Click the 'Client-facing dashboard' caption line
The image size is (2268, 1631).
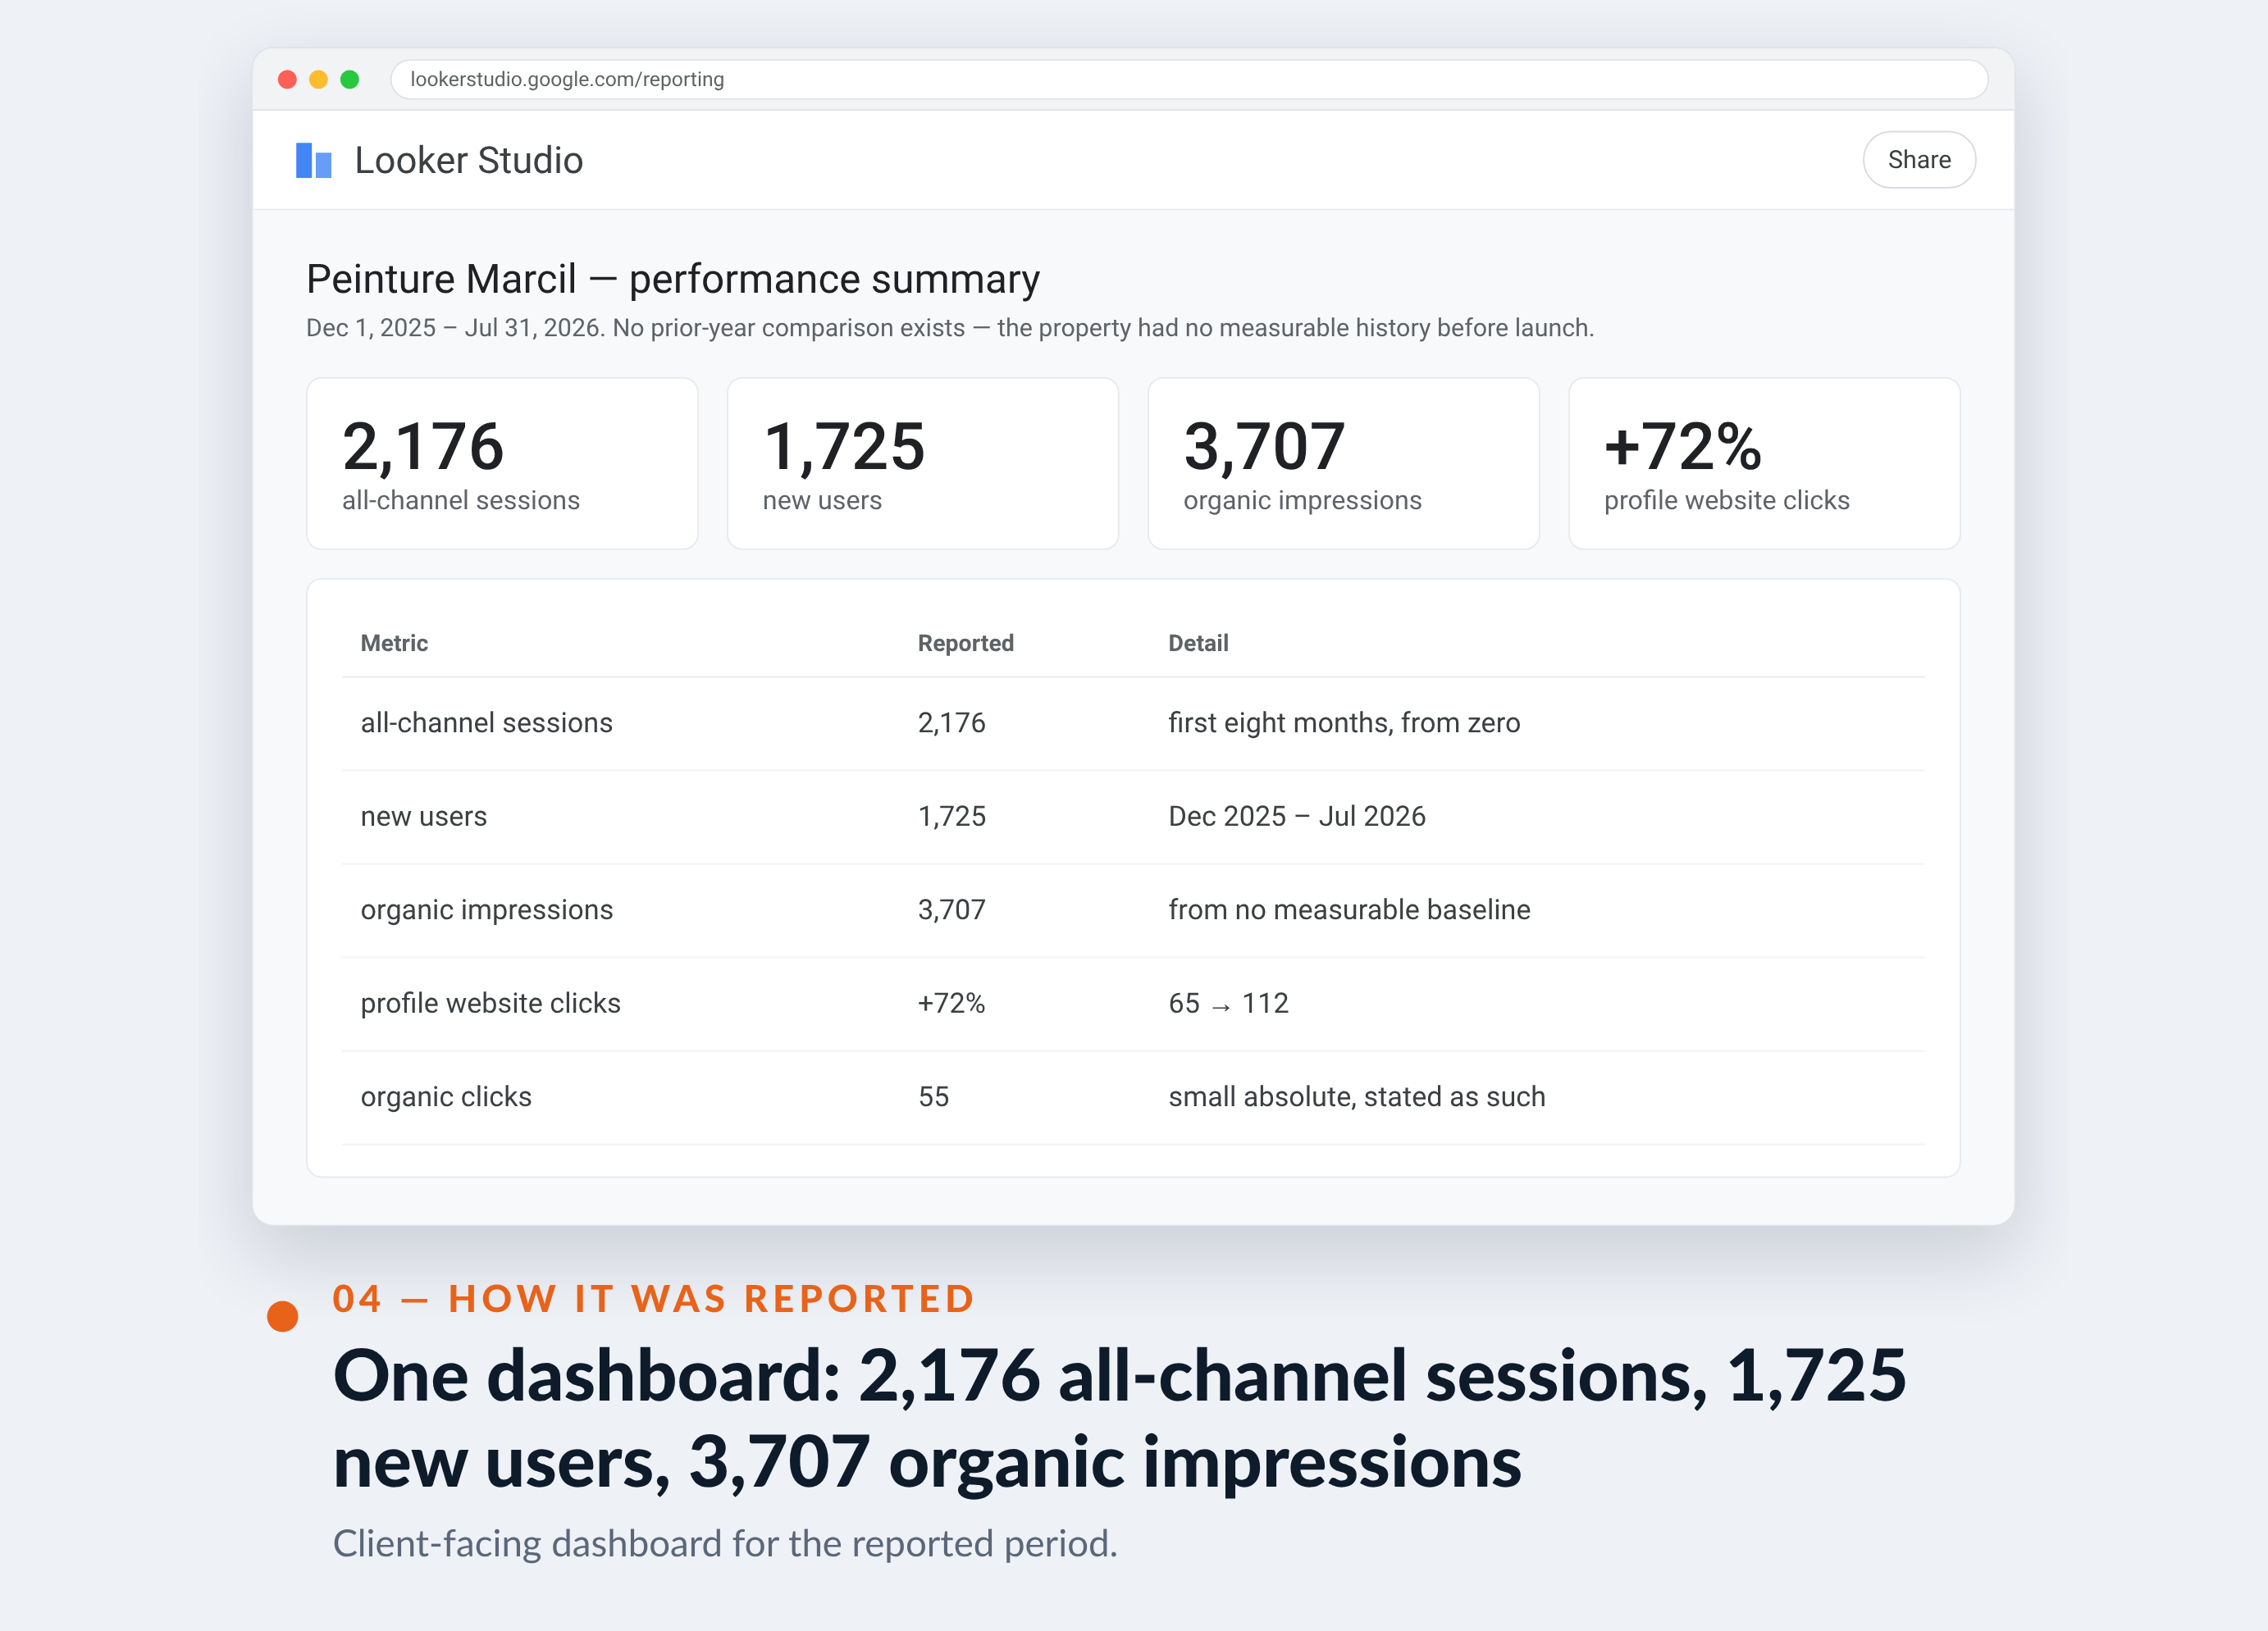tap(725, 1544)
